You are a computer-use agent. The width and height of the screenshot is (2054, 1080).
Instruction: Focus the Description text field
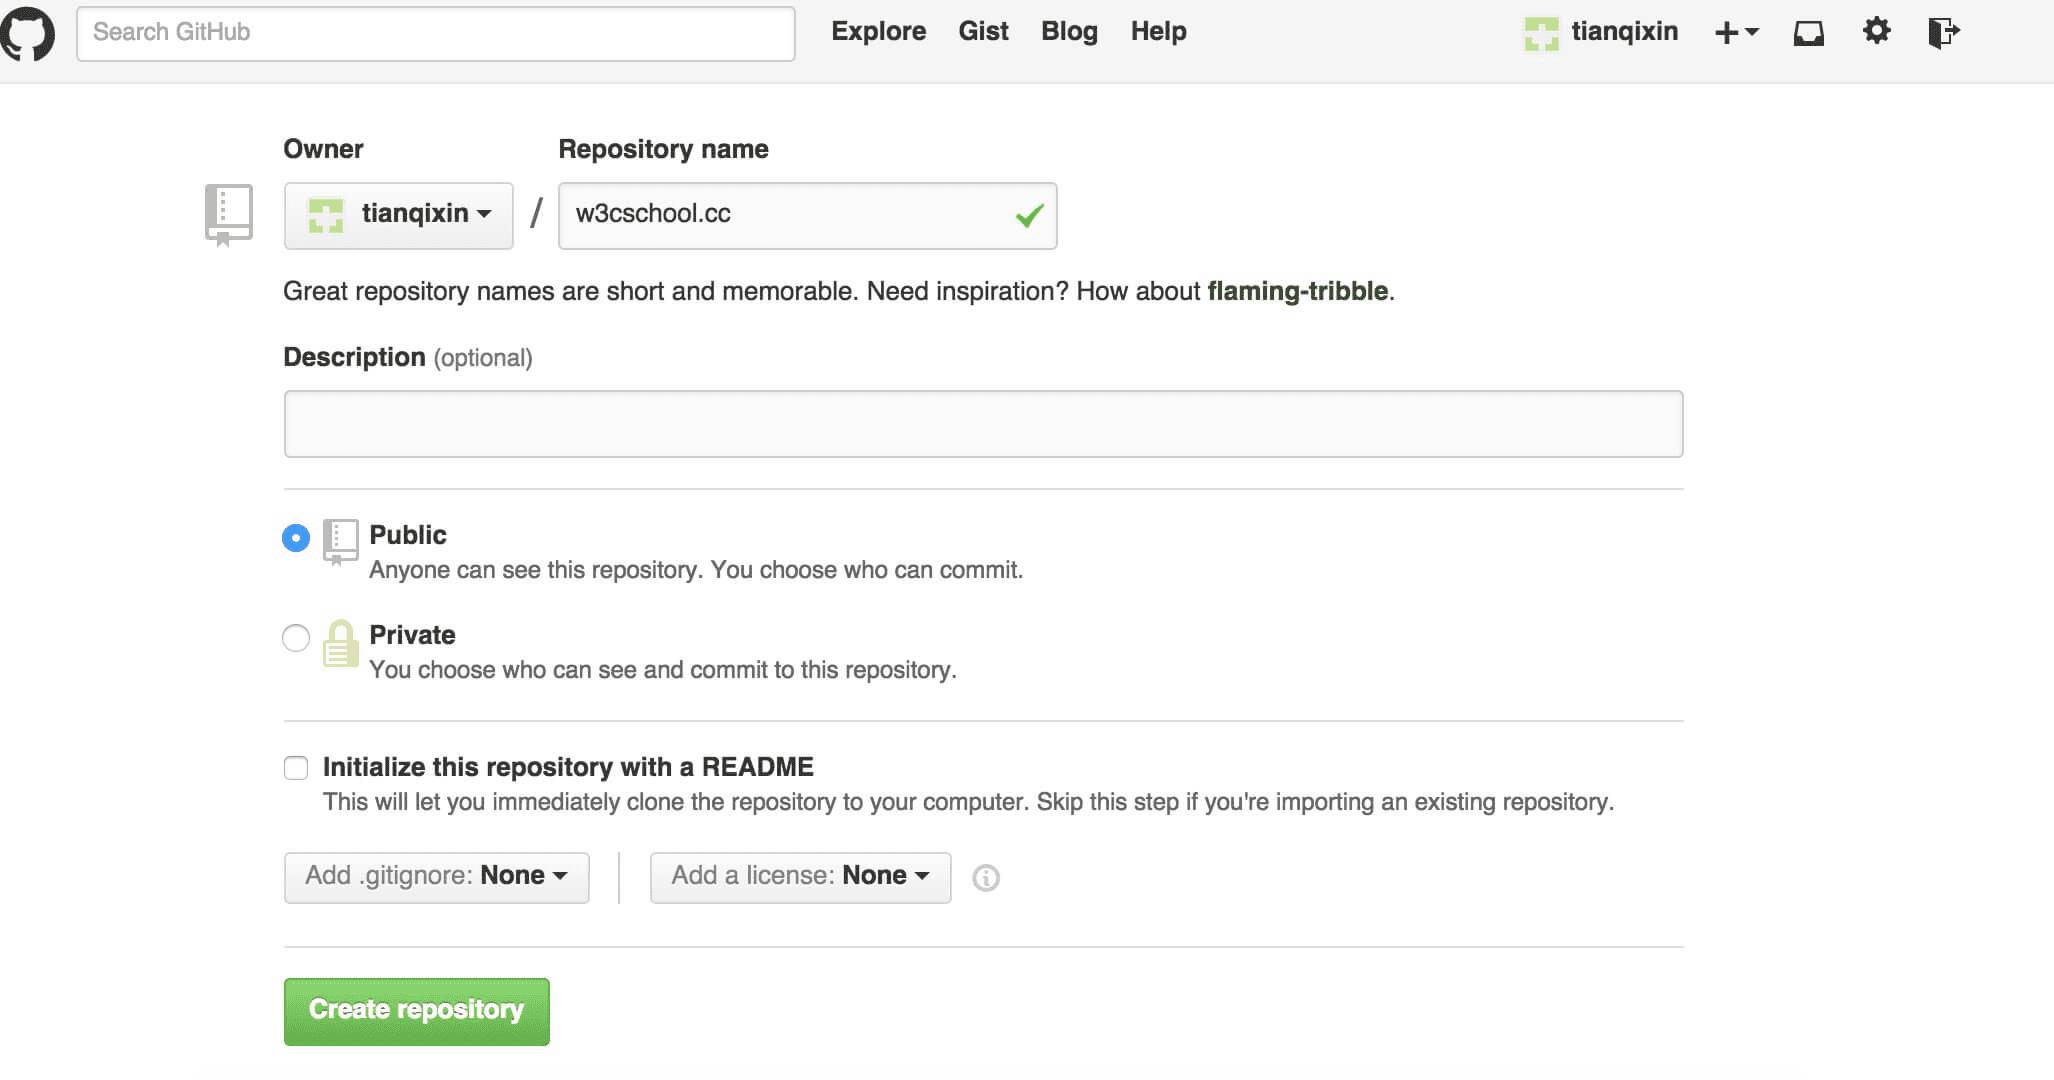point(983,424)
